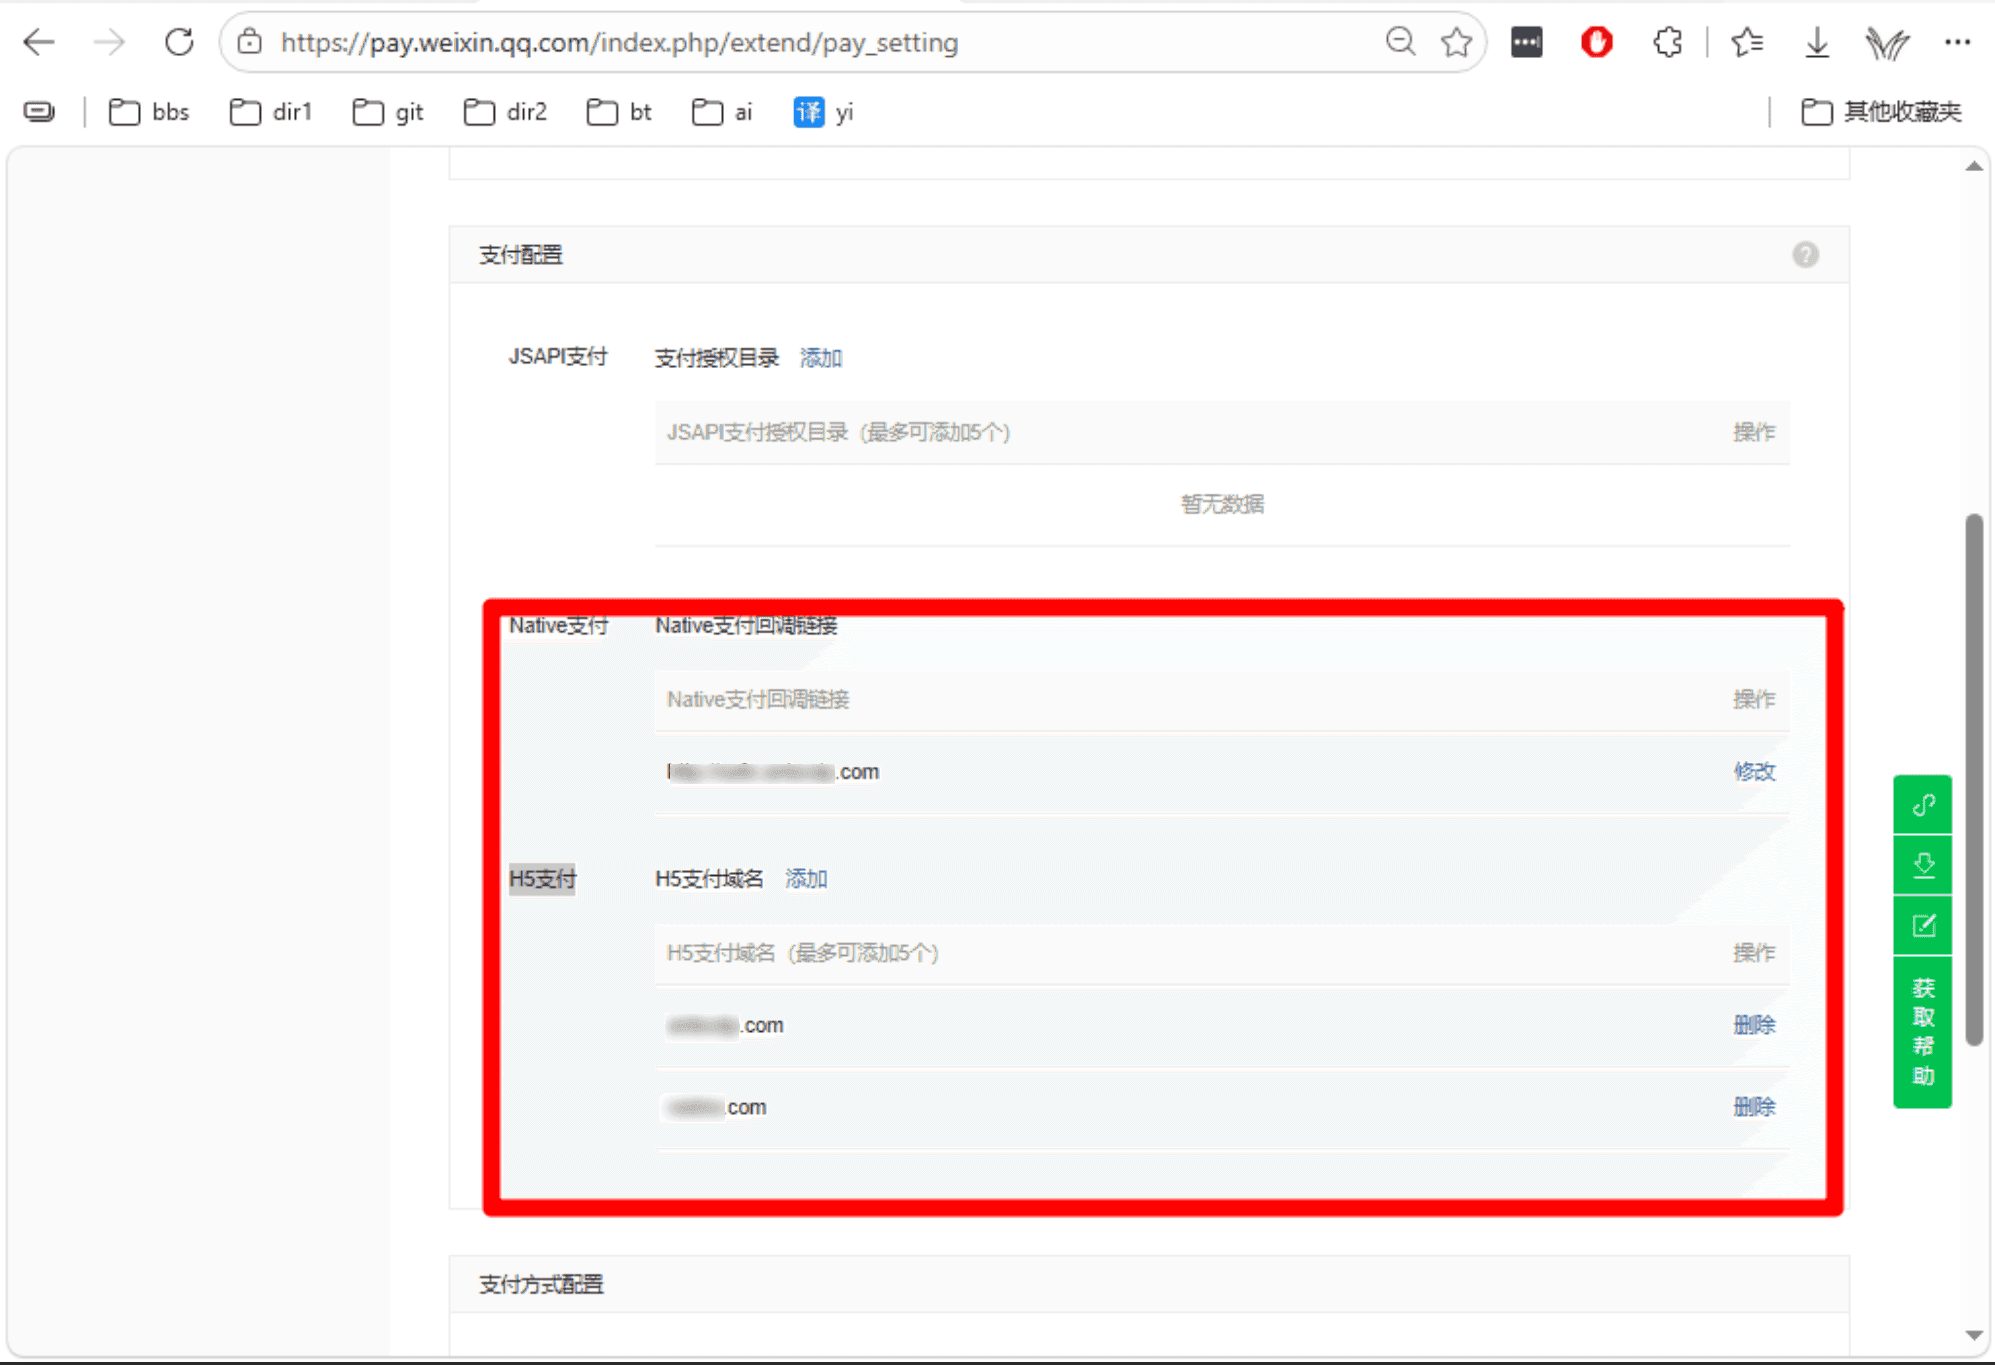
Task: Bookmark this page with the star icon
Action: click(1456, 42)
